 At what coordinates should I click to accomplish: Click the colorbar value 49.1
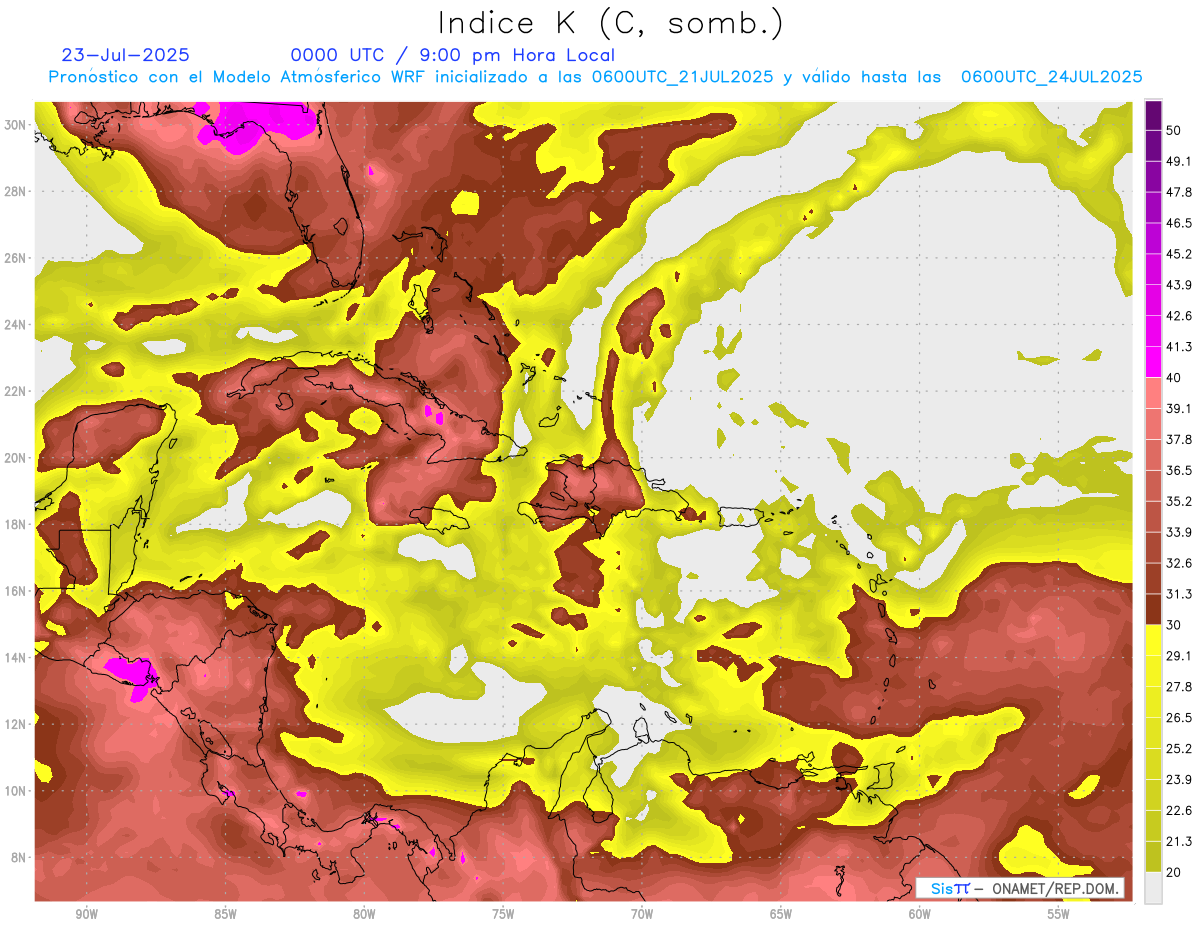click(x=1179, y=161)
